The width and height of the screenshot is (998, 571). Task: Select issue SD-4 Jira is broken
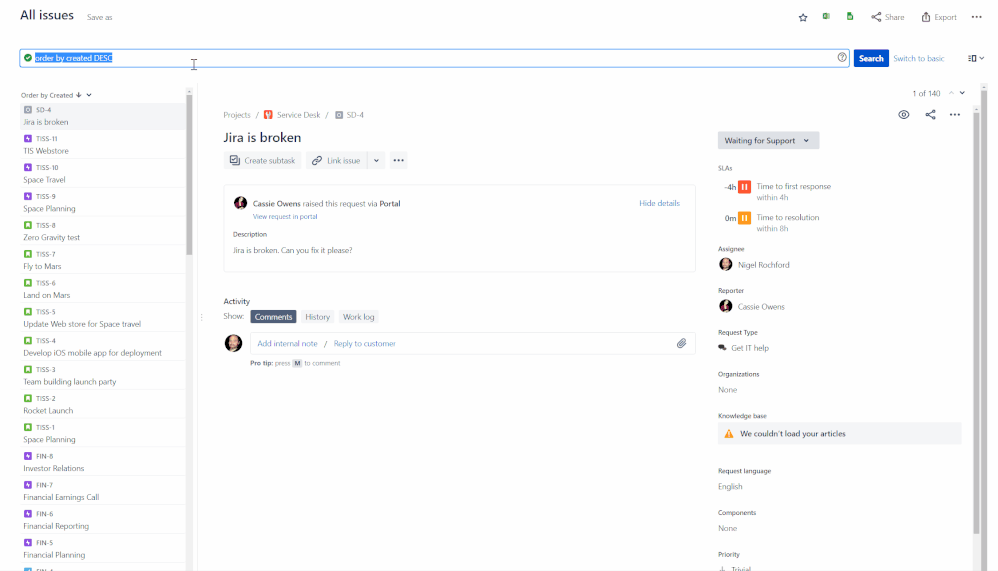pos(103,116)
